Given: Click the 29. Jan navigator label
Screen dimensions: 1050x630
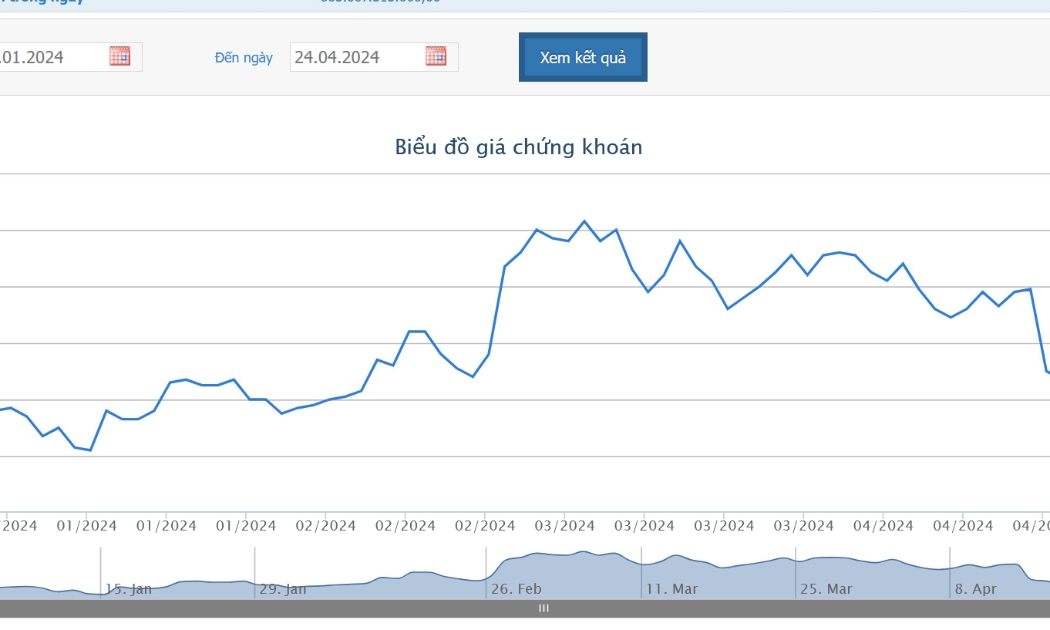Looking at the screenshot, I should pos(283,589).
